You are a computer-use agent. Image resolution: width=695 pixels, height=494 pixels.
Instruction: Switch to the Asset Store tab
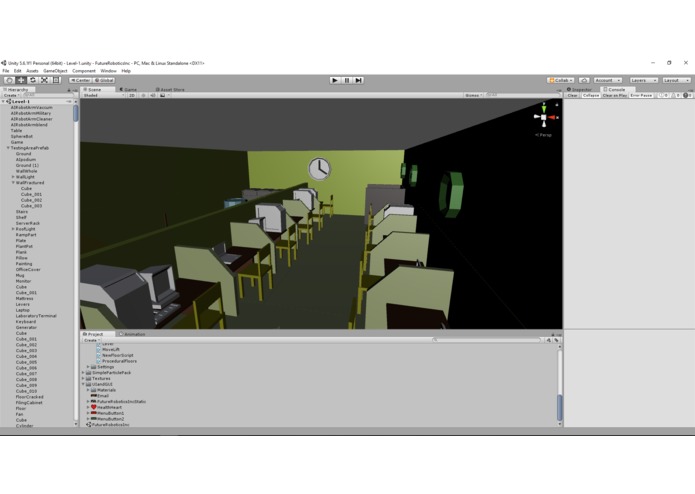[x=170, y=89]
